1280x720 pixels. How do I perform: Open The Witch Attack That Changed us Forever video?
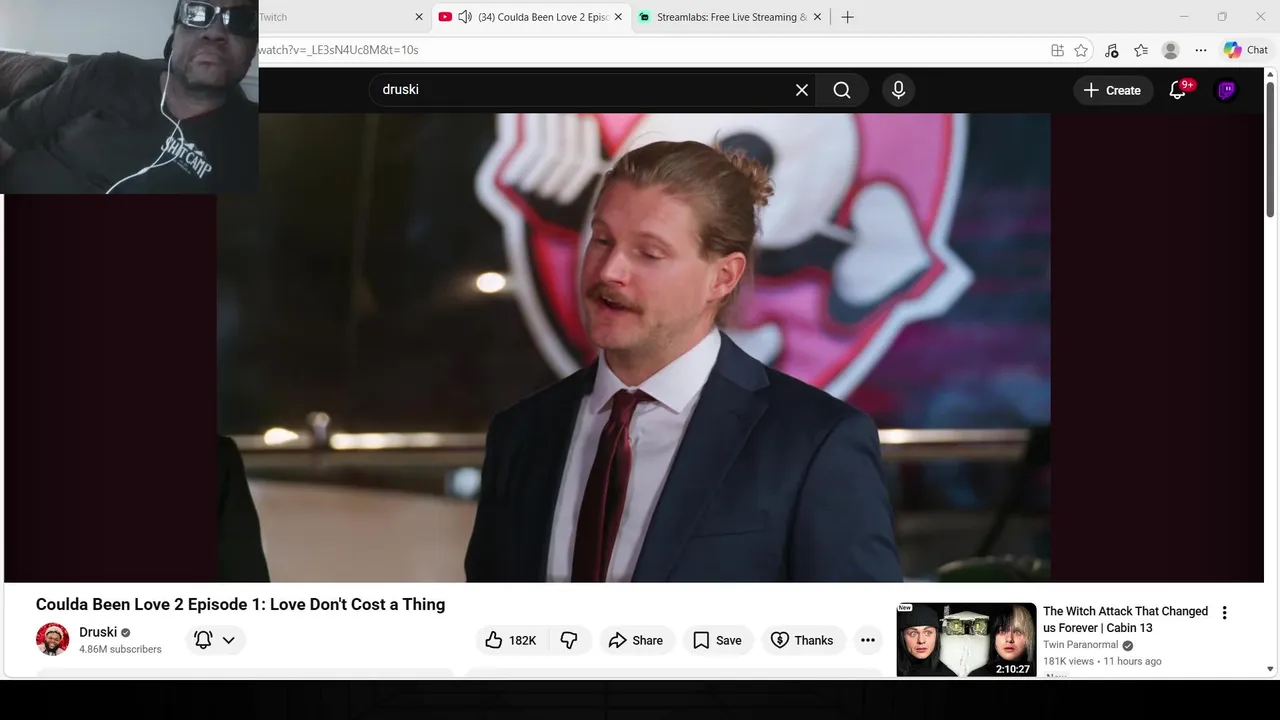coord(1125,619)
